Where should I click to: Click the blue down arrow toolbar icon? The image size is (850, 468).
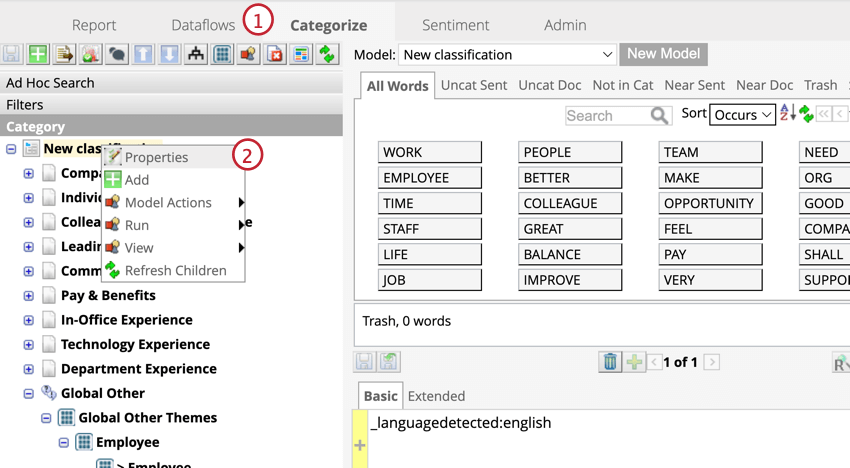click(169, 54)
